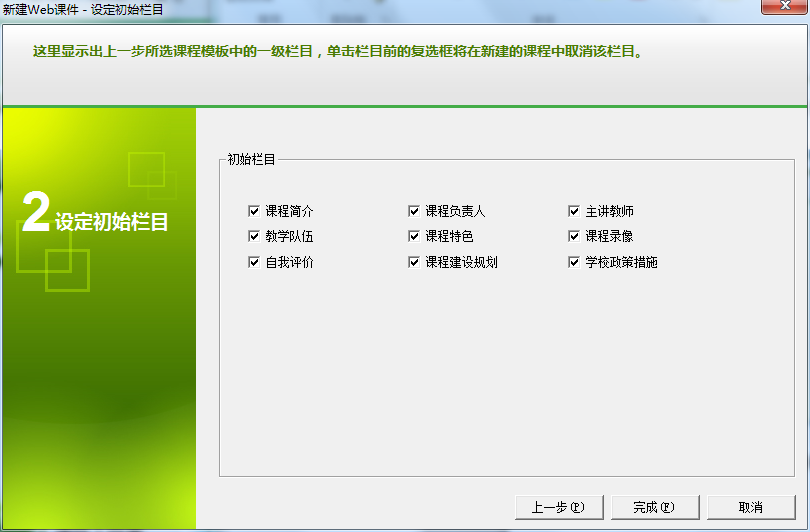Toggle the 课程录像 checkbox

coord(574,237)
